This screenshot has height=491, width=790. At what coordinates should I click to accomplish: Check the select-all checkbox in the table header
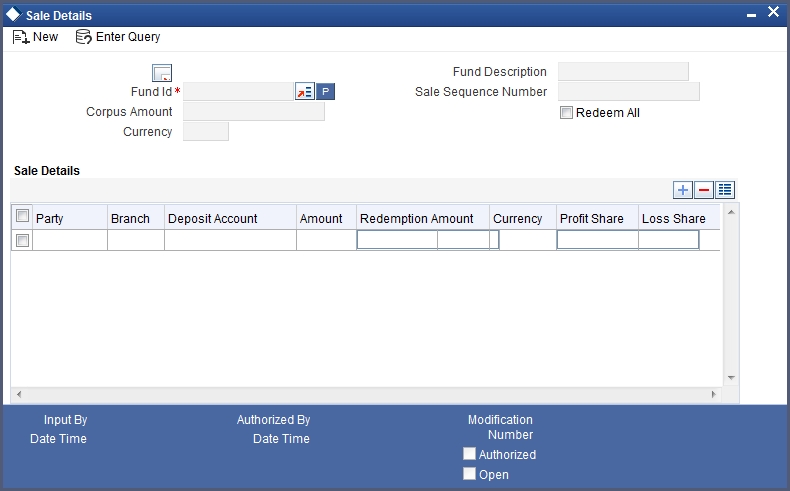click(x=22, y=216)
